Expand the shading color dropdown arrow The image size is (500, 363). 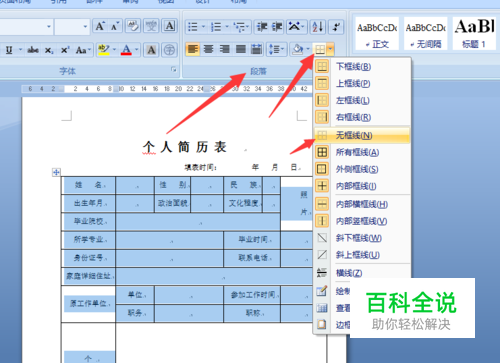pos(308,50)
